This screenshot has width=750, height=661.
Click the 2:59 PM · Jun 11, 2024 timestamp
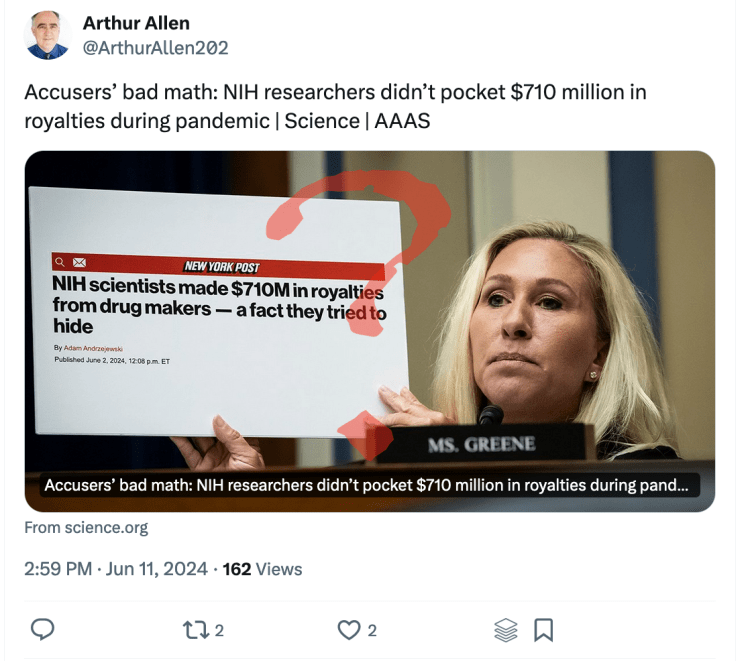[114, 569]
